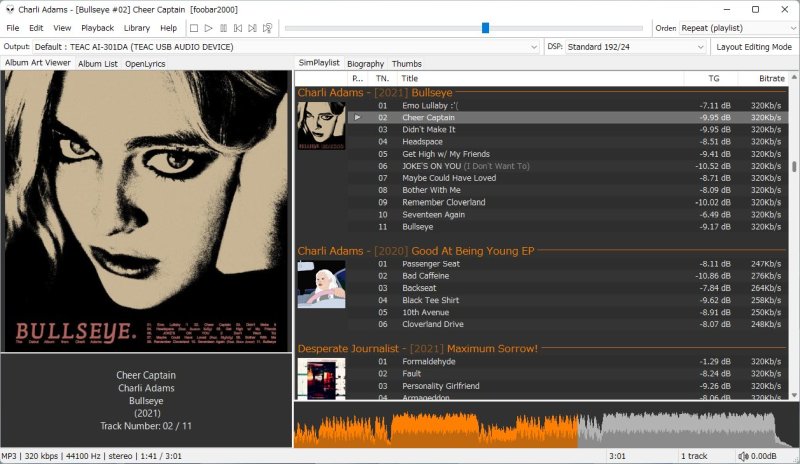This screenshot has height=464, width=800.
Task: Open the Playback menu
Action: tap(97, 28)
